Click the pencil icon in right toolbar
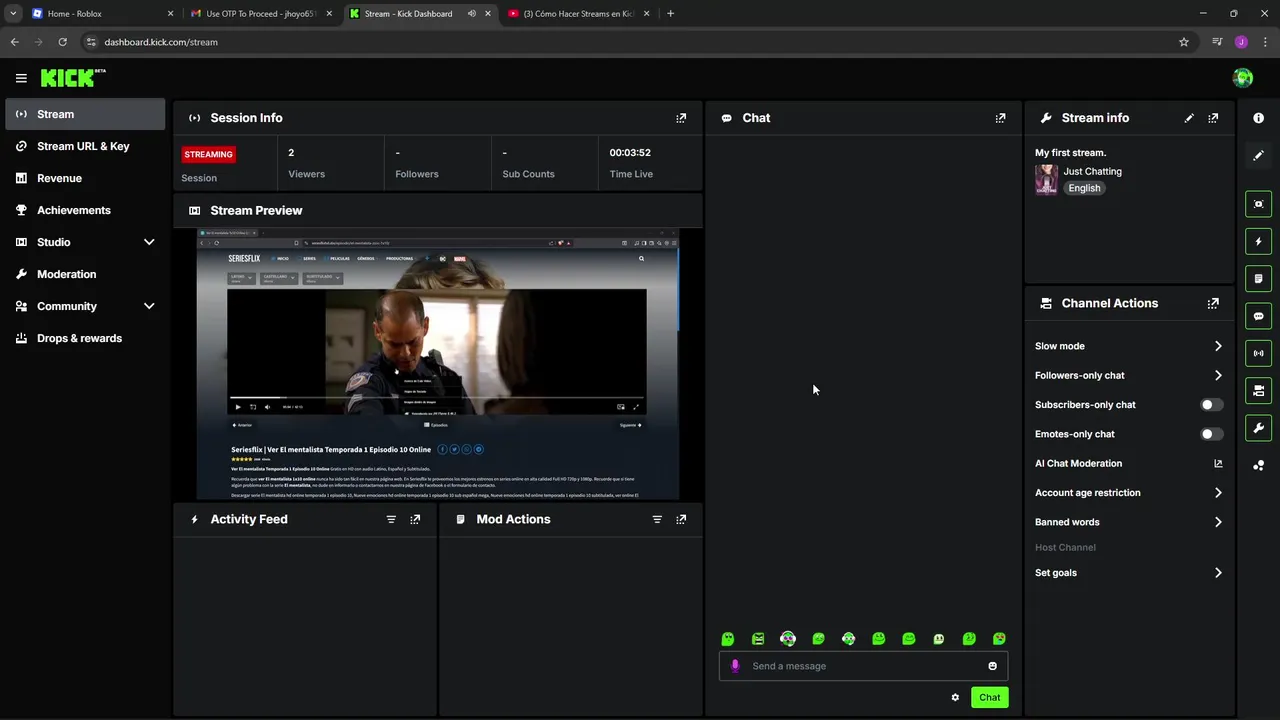Viewport: 1280px width, 720px height. pos(1258,155)
